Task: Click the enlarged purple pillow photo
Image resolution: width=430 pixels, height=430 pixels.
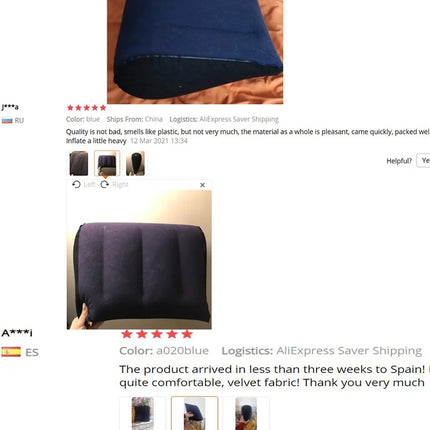Action: point(139,260)
